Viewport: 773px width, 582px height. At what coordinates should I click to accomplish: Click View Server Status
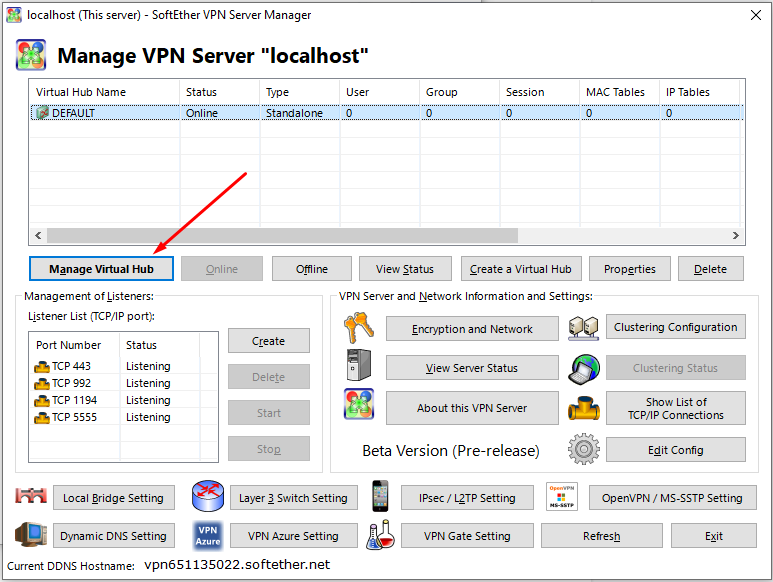[472, 368]
